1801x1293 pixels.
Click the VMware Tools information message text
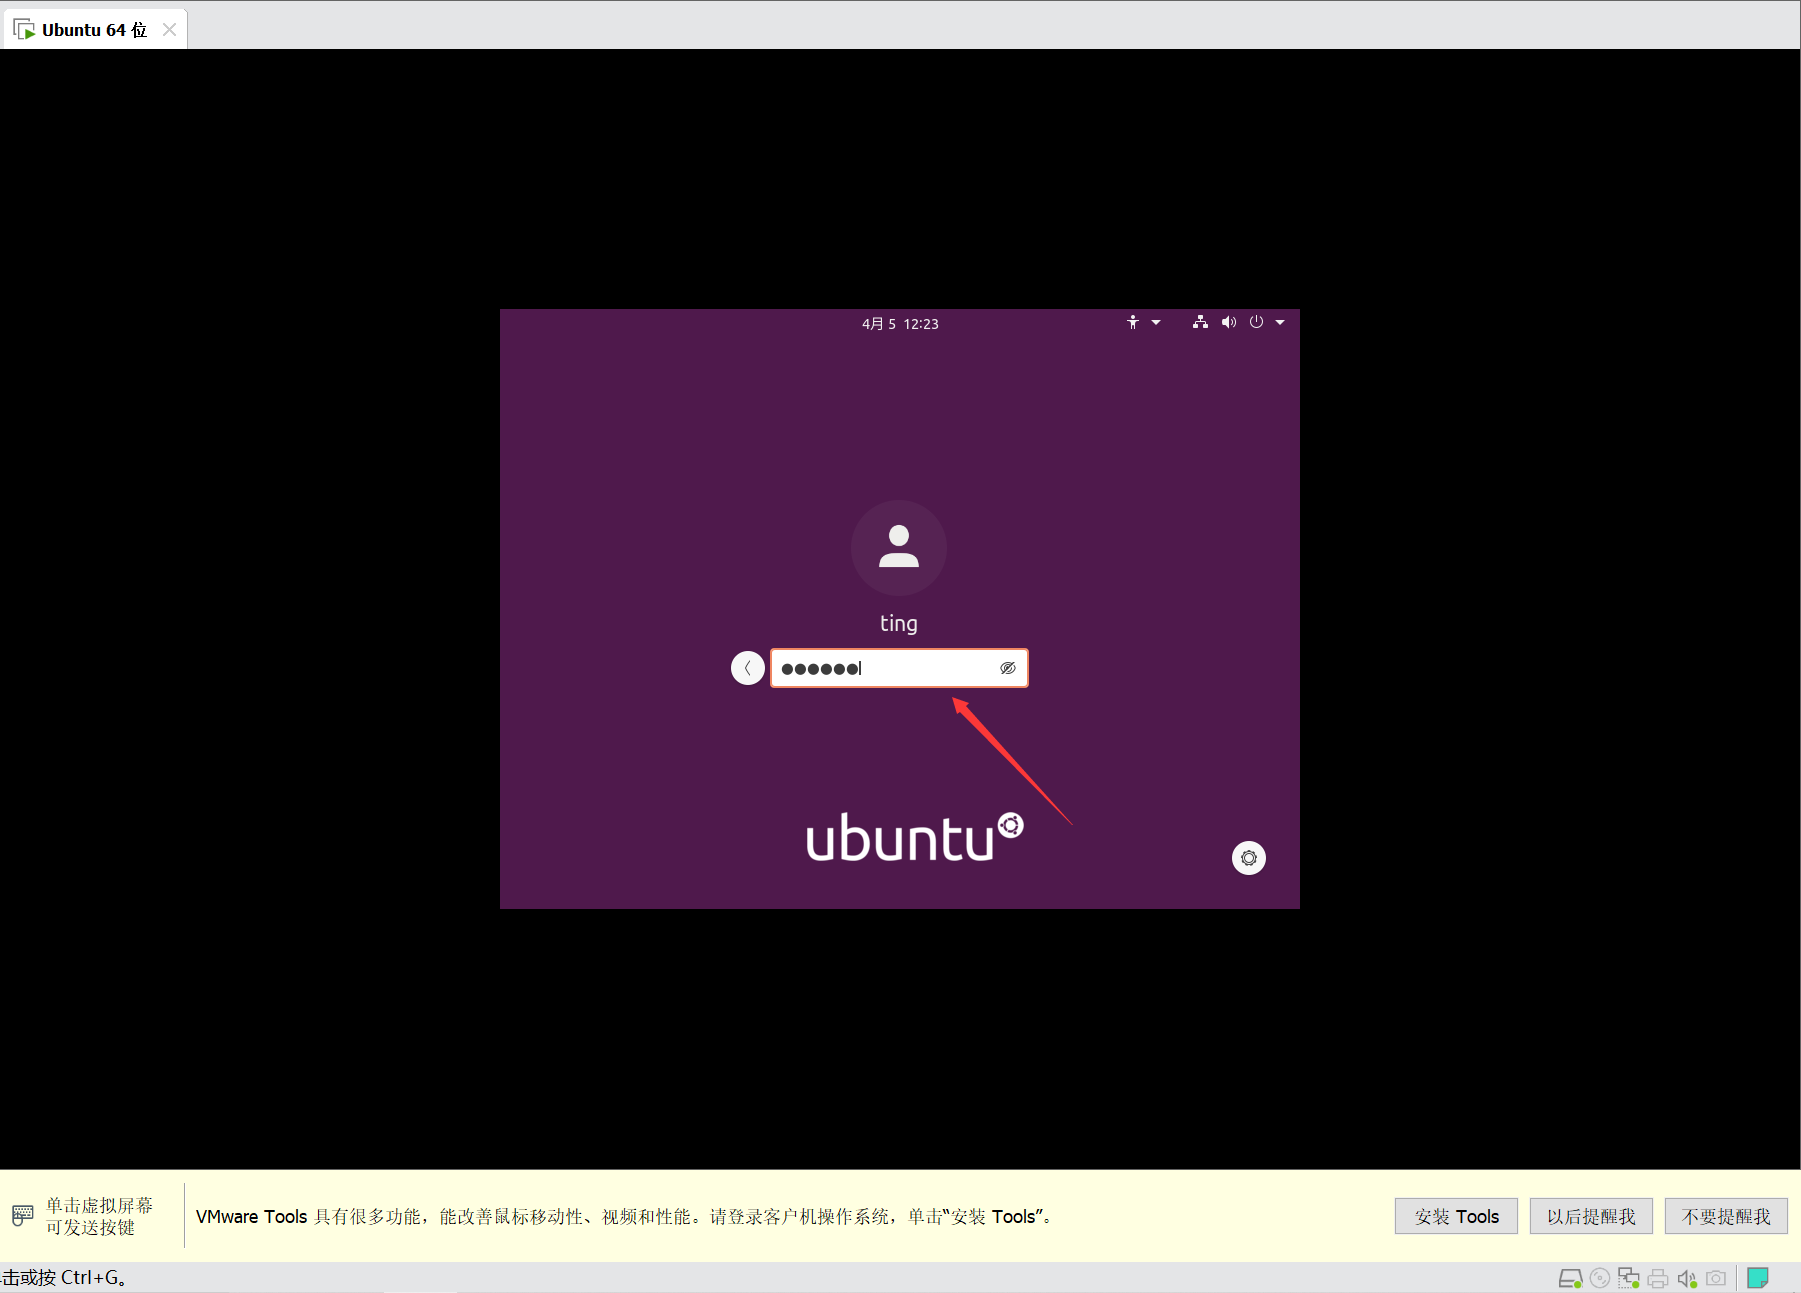624,1216
